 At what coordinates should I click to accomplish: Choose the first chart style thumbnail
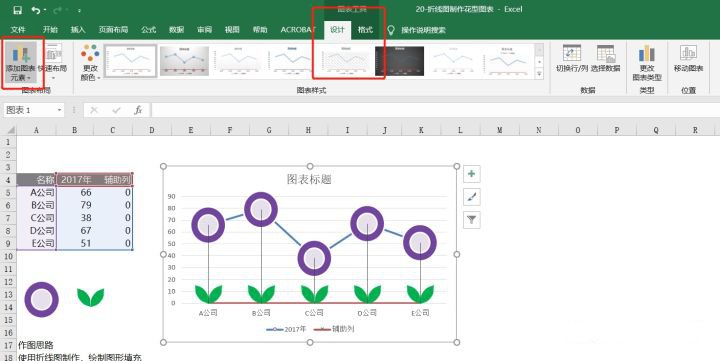[131, 60]
